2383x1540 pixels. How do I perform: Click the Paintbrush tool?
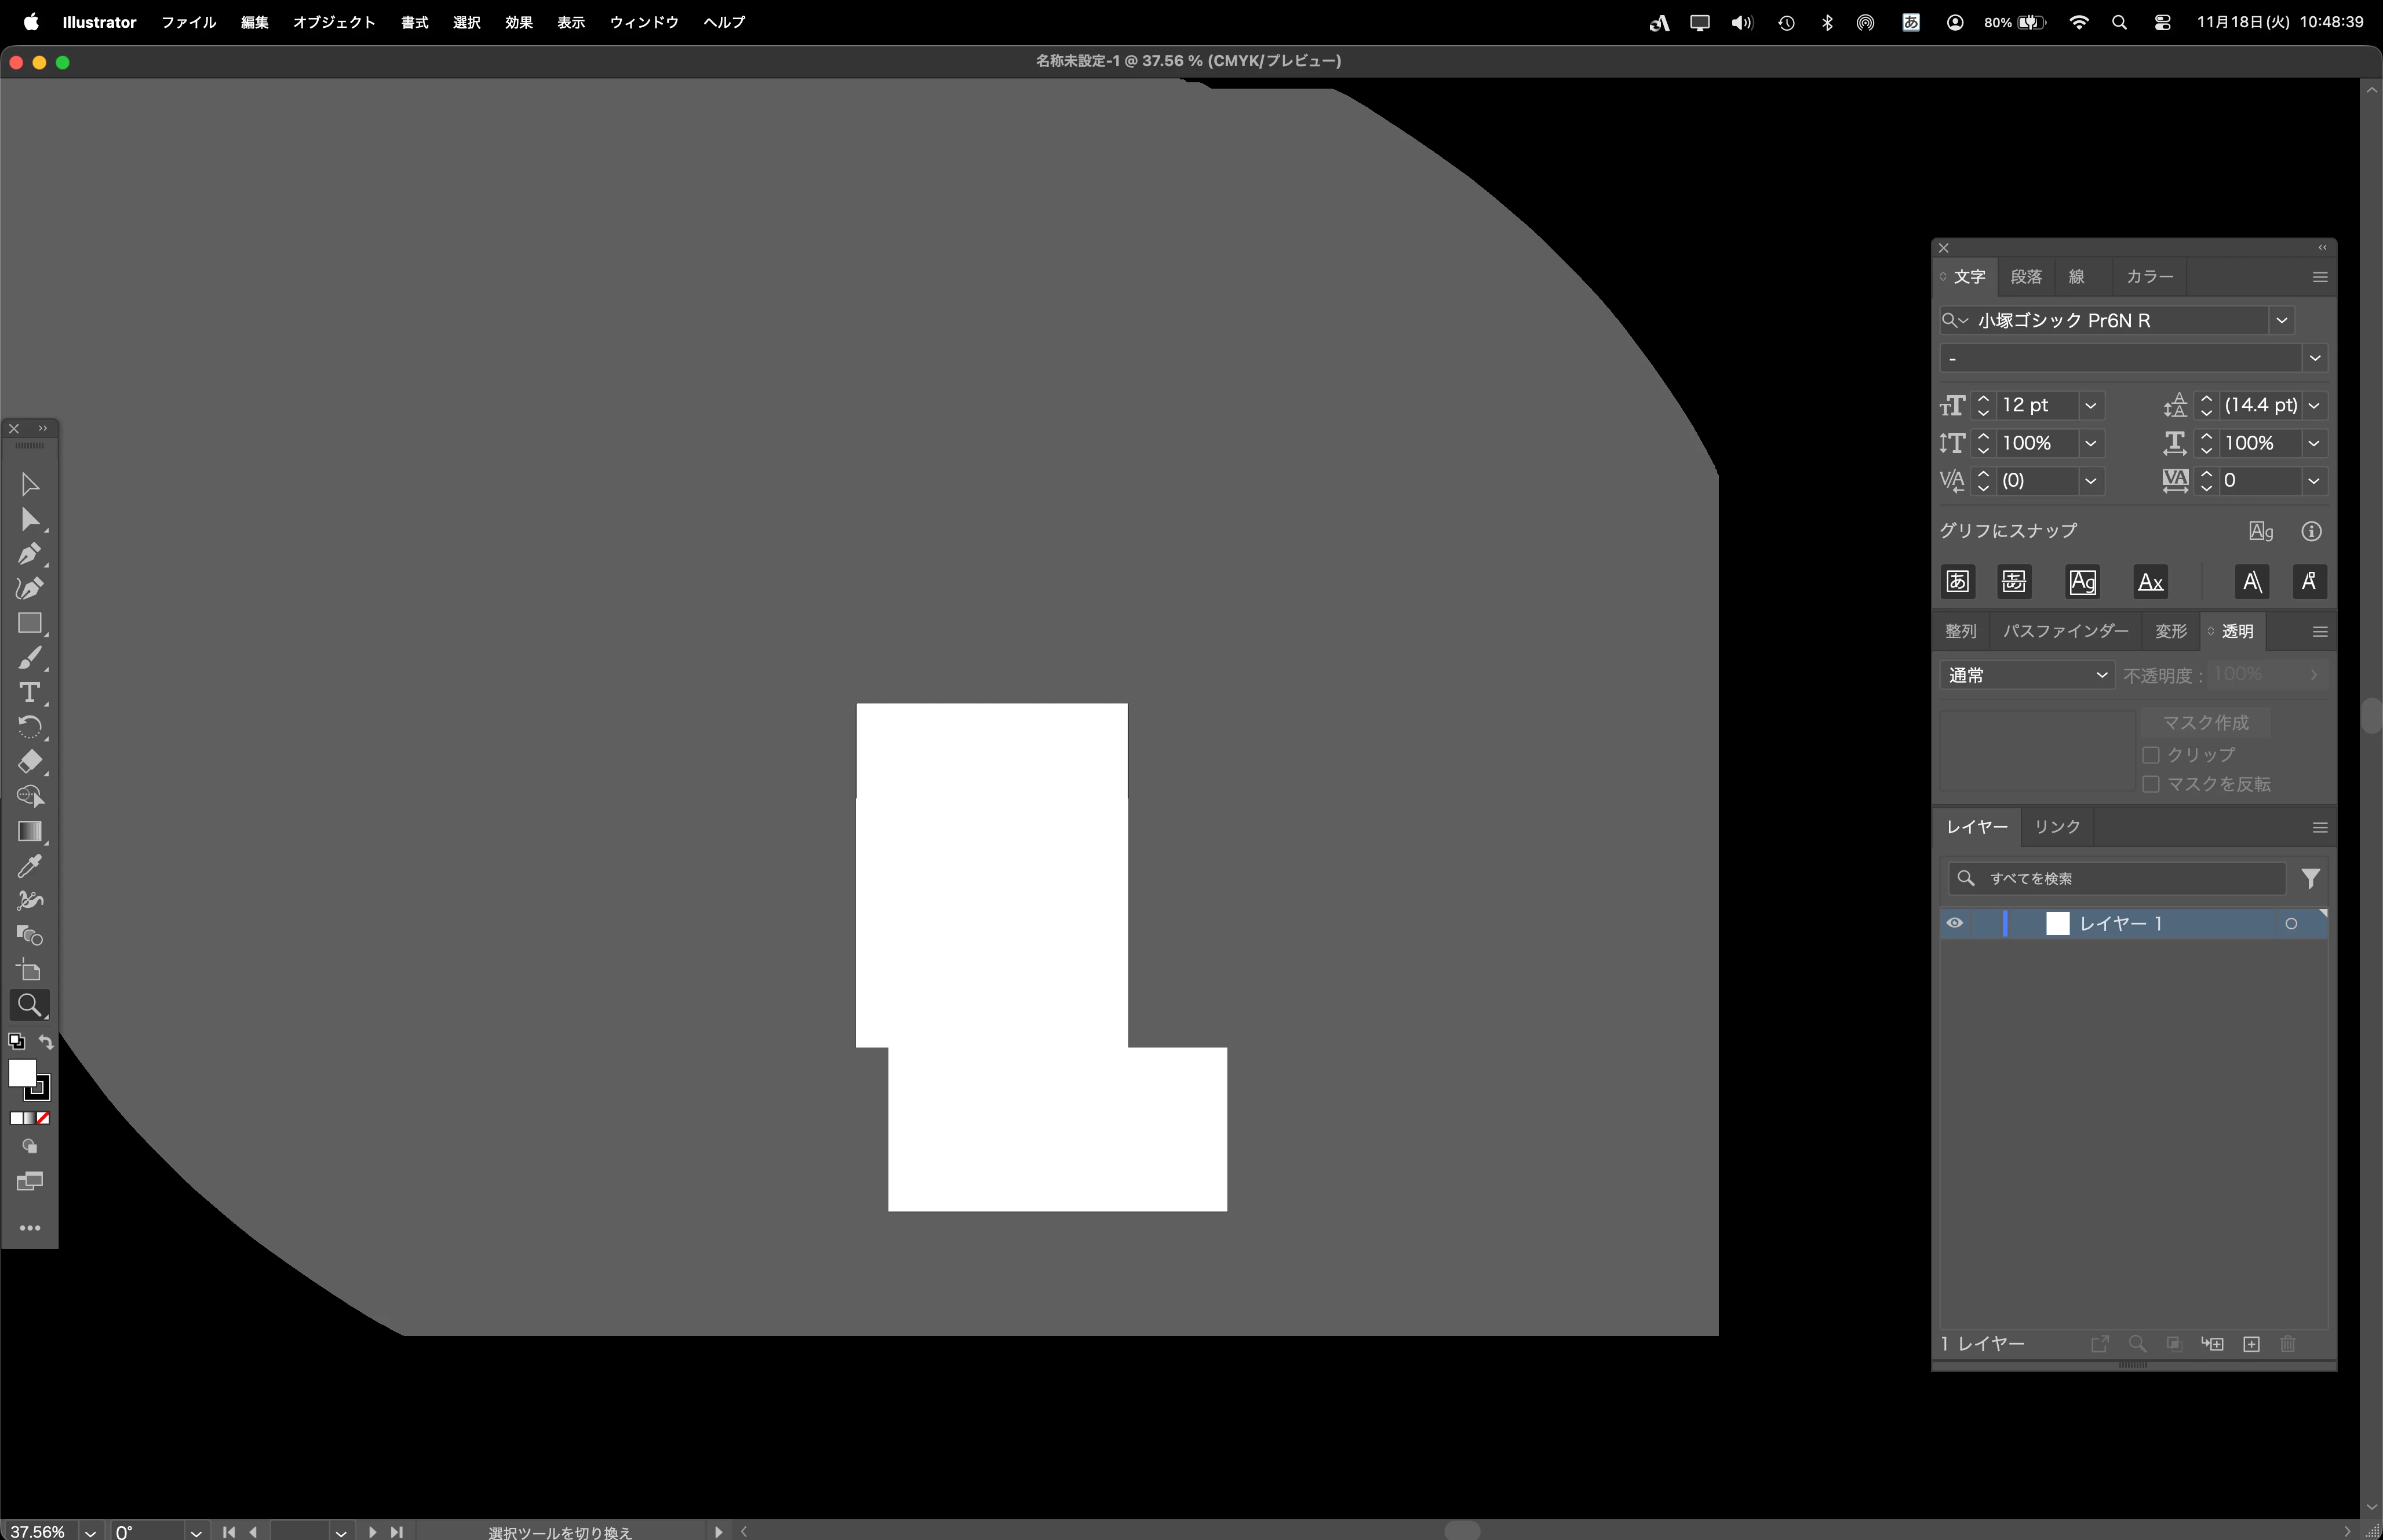pos(29,657)
